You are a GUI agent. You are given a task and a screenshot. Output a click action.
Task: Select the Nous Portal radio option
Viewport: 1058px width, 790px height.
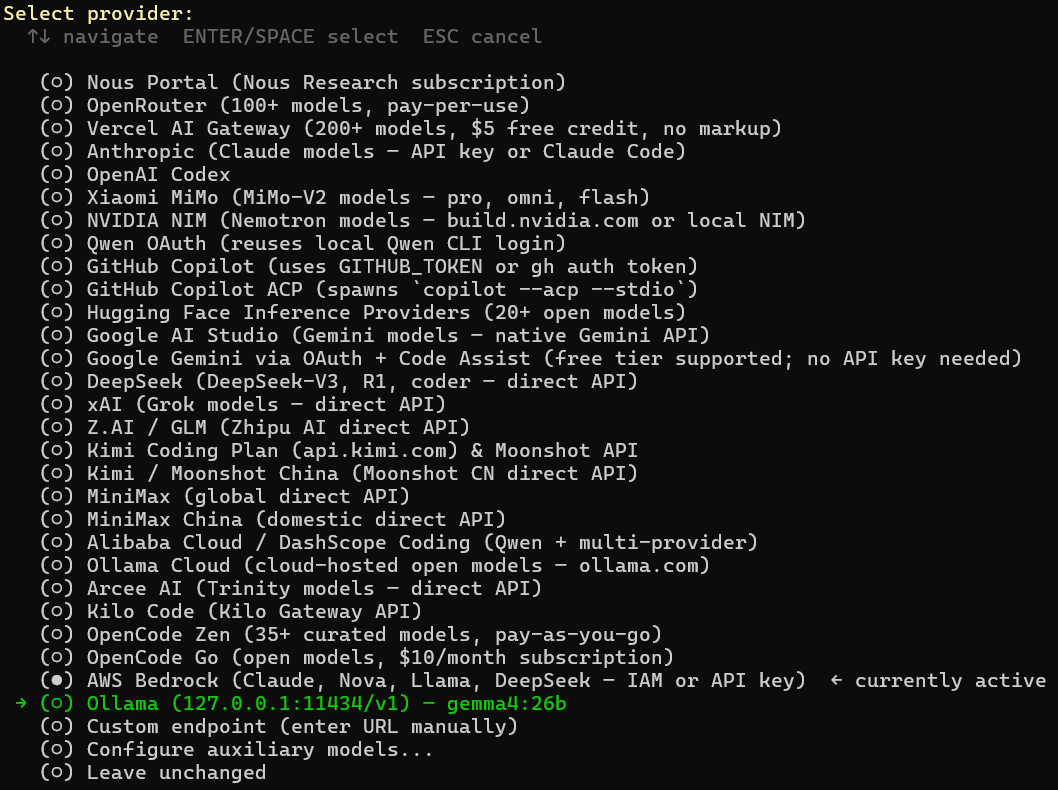[57, 83]
